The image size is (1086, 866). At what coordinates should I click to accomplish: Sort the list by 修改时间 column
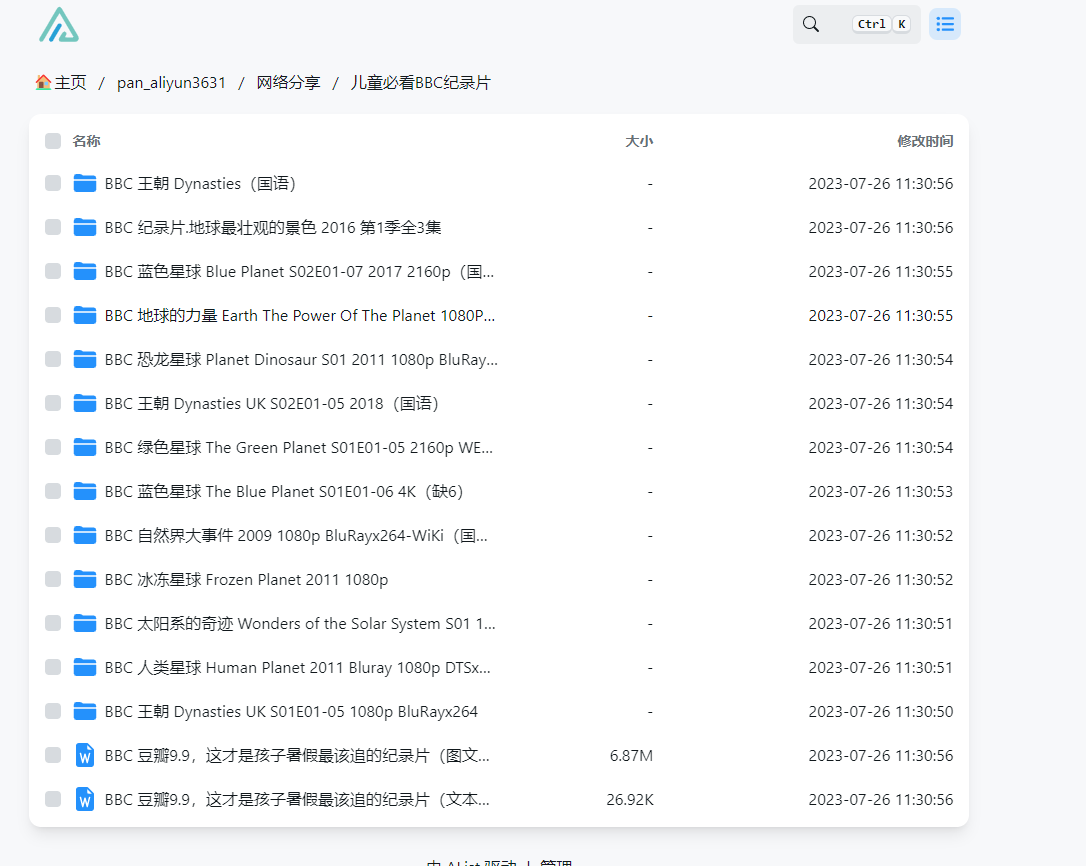[x=924, y=142]
